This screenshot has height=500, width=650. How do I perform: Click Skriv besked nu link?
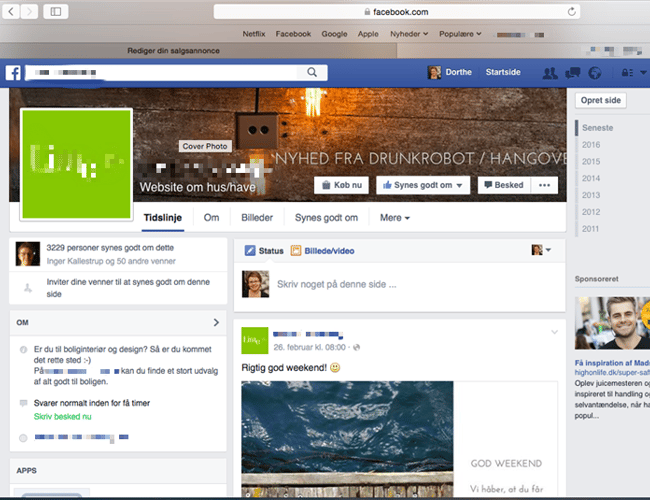tap(62, 416)
